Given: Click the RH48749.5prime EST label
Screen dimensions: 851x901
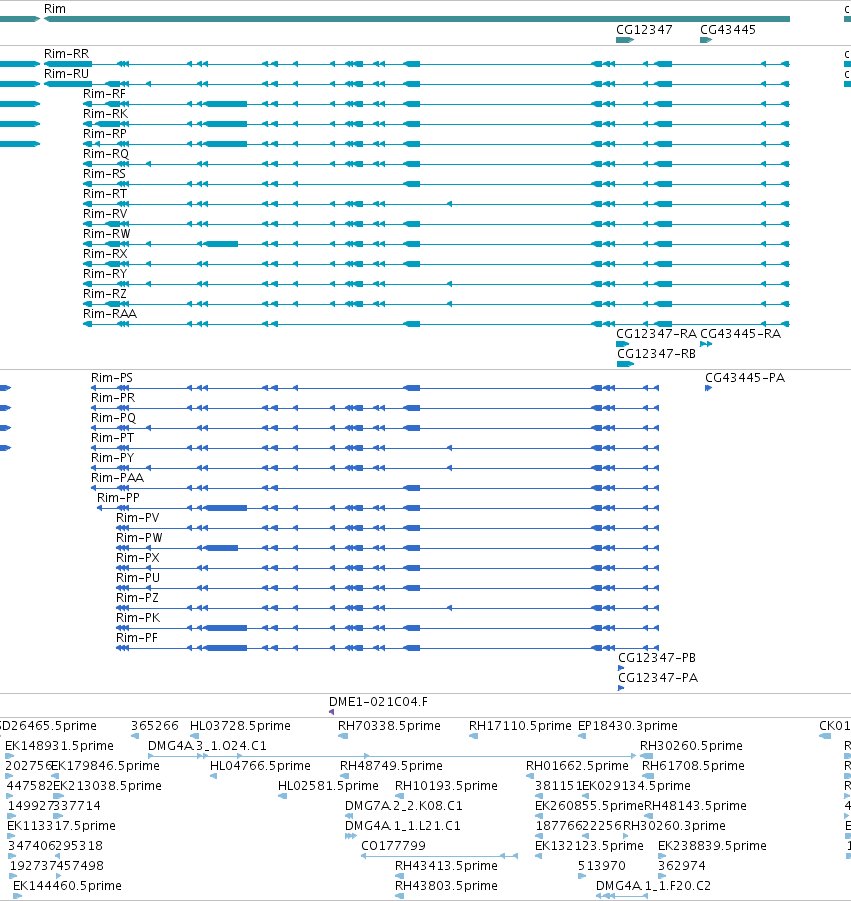Looking at the screenshot, I should pyautogui.click(x=391, y=766).
